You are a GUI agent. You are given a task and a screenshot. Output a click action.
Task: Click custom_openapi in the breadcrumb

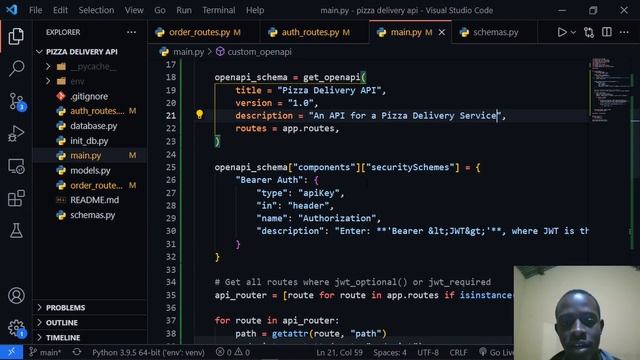pyautogui.click(x=259, y=52)
